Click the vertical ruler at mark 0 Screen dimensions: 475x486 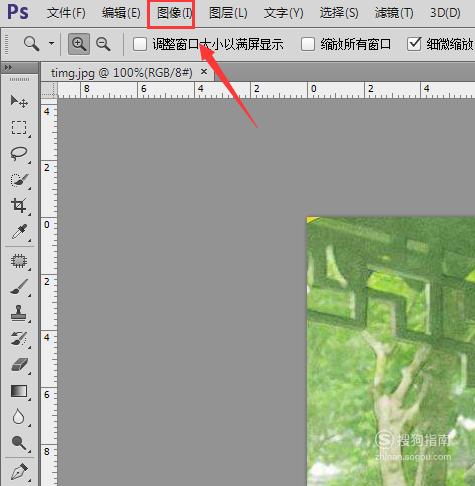pos(47,225)
